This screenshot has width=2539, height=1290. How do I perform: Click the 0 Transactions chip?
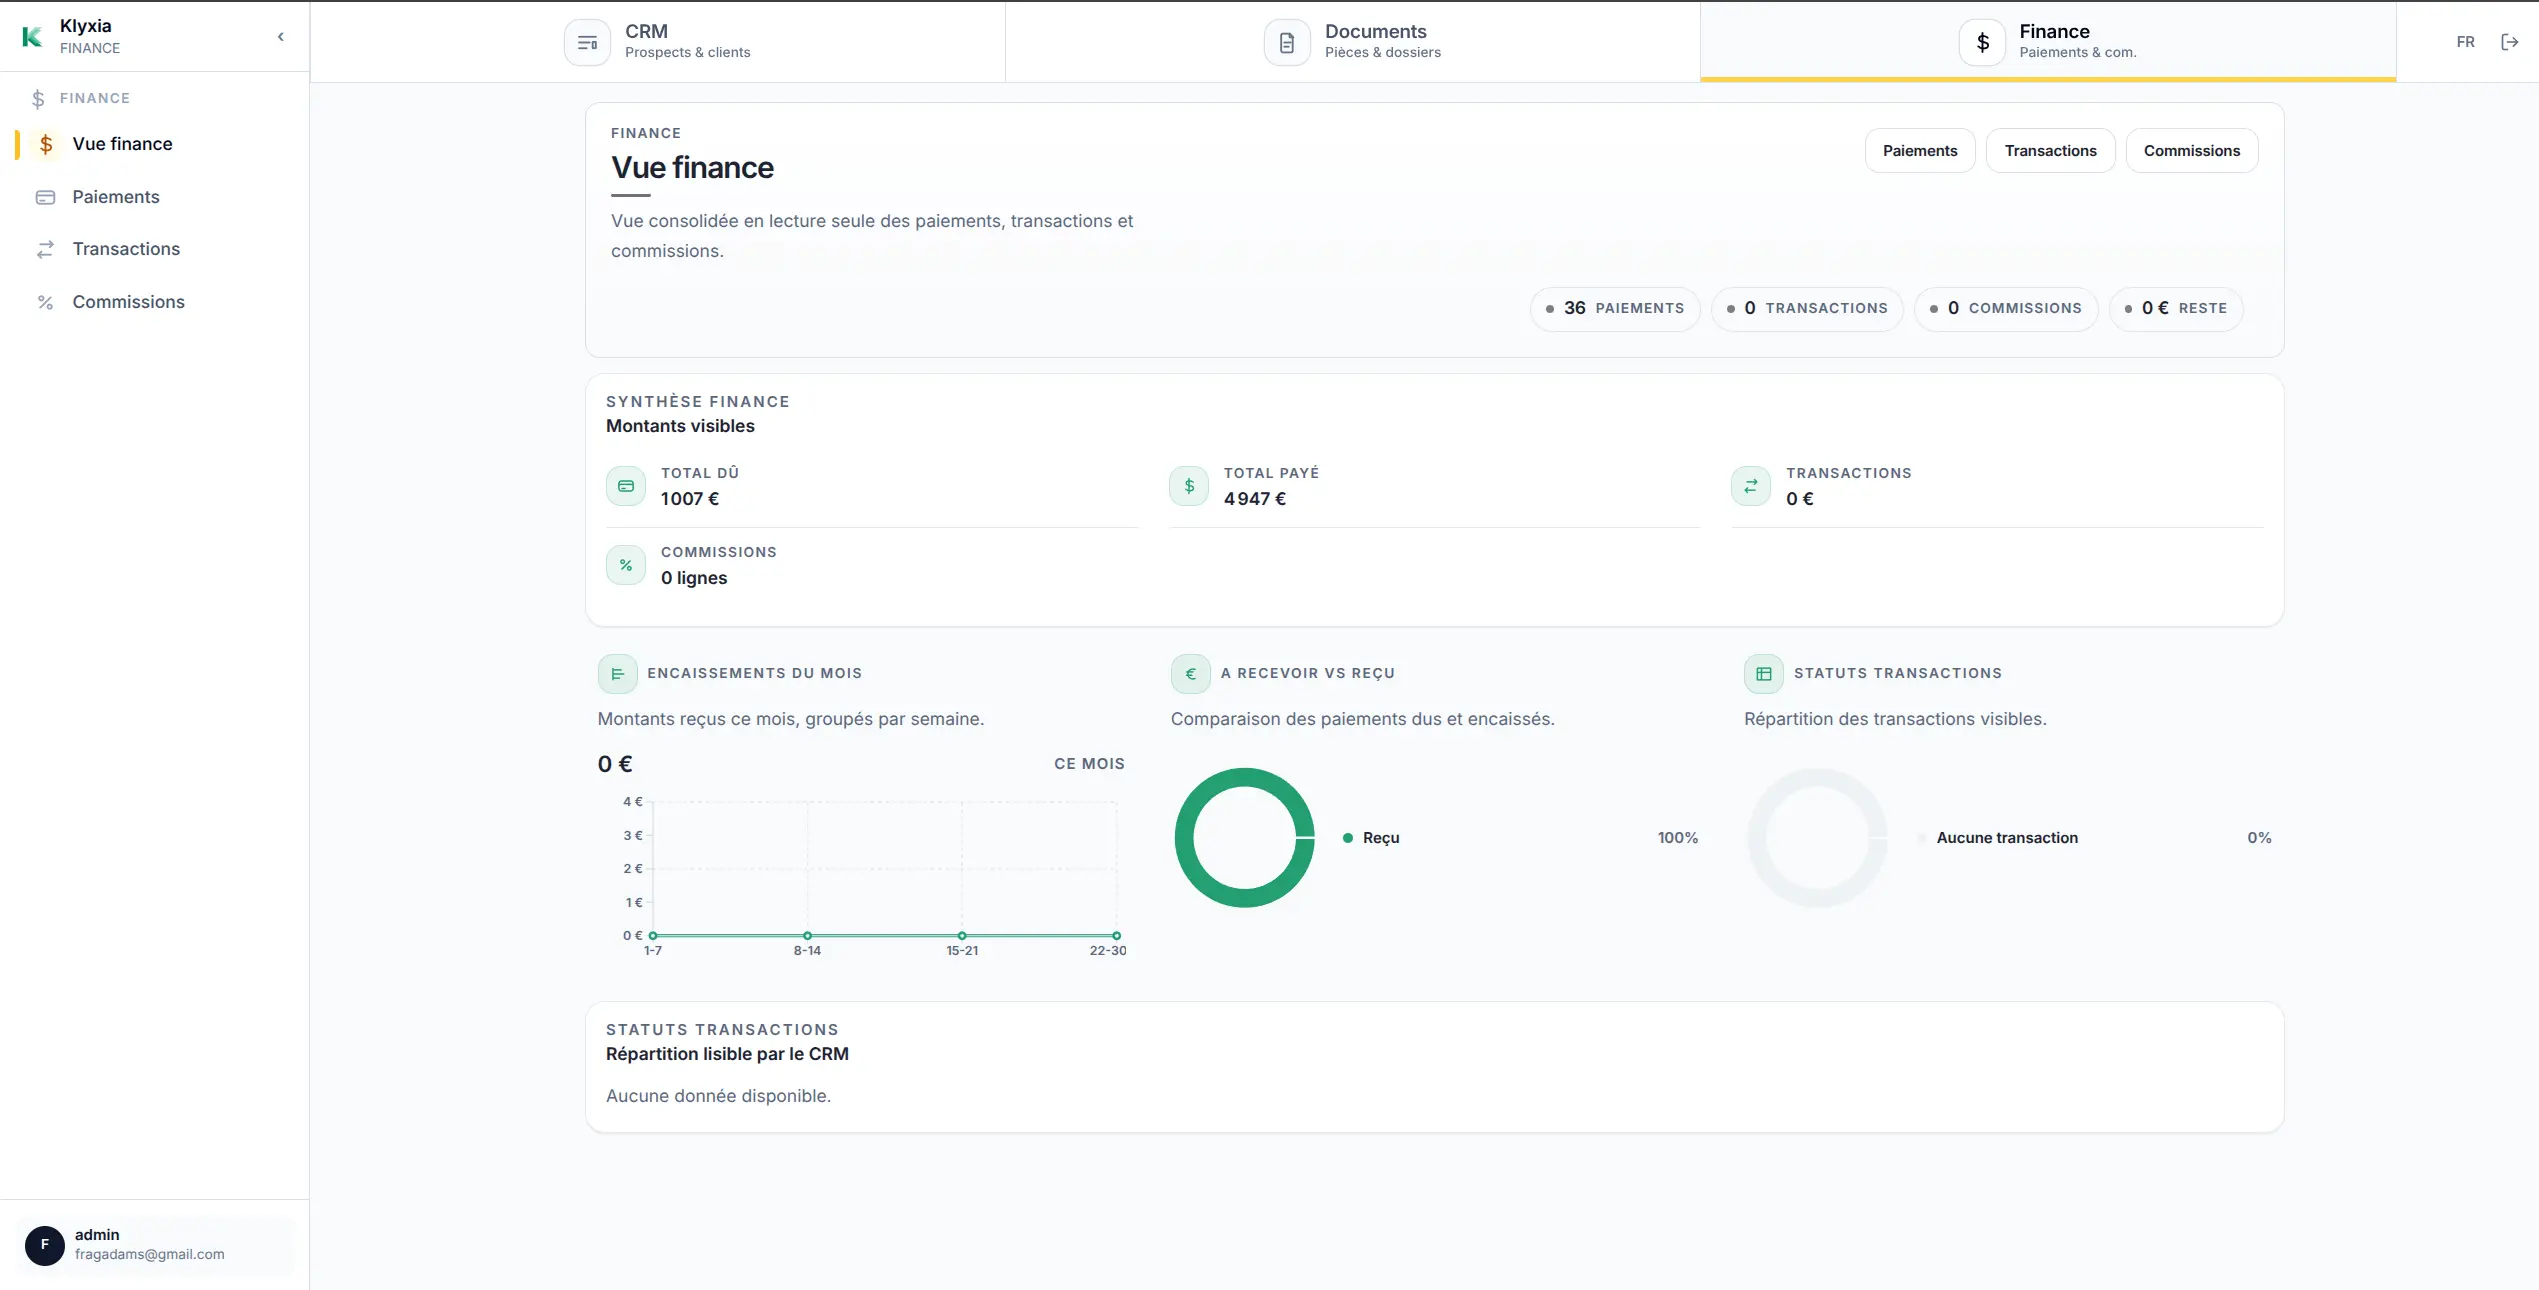1806,308
